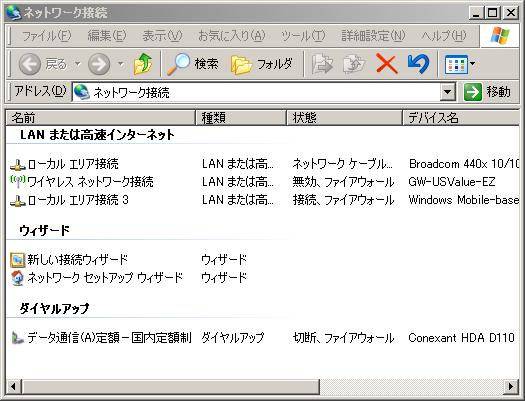Click the ローカル エリア接続 3 adapter icon
Screen dimensions: 525x401
point(18,200)
